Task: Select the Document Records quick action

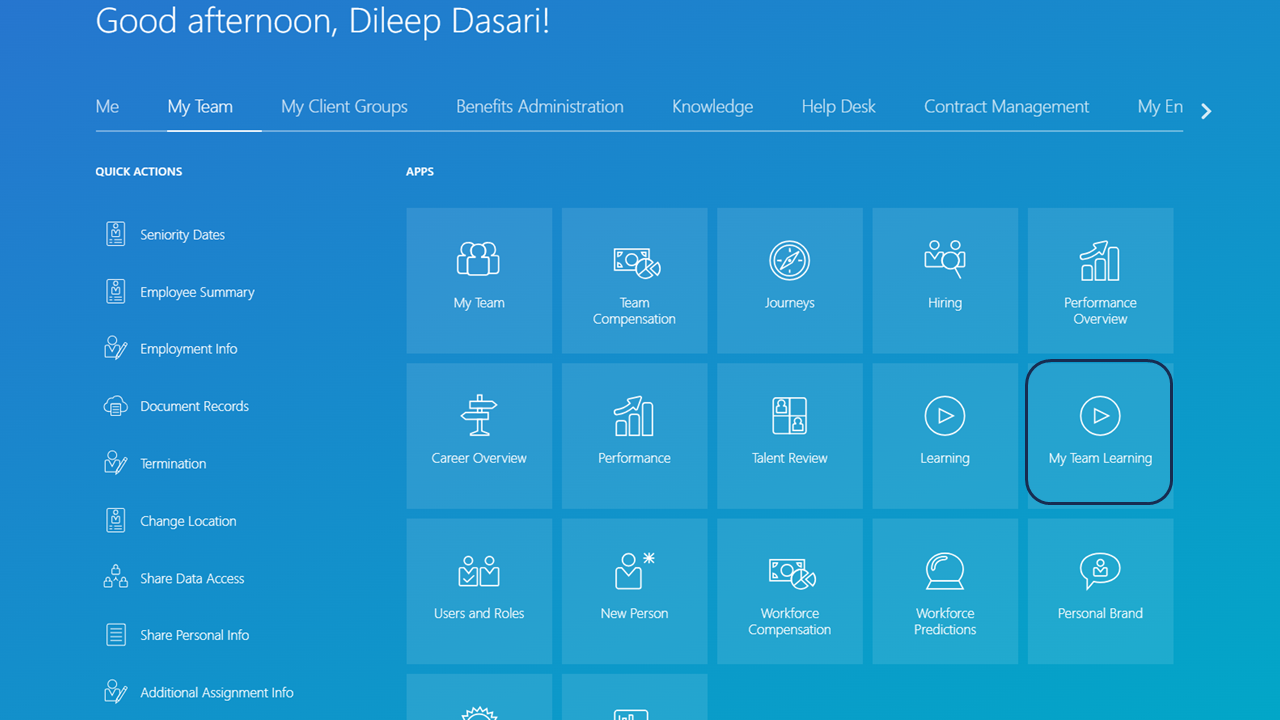Action: point(194,407)
